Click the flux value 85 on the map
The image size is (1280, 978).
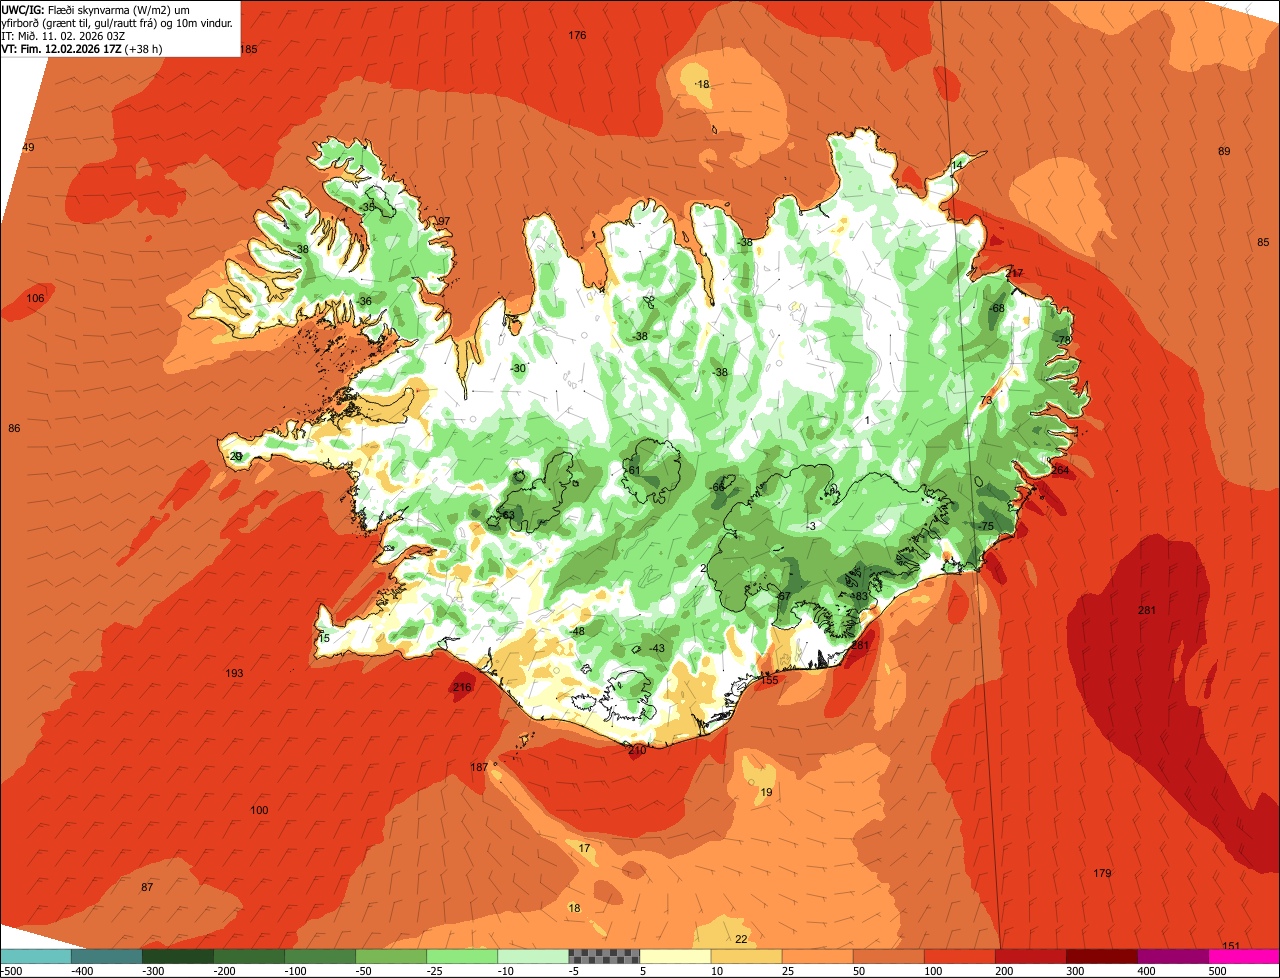point(1263,242)
